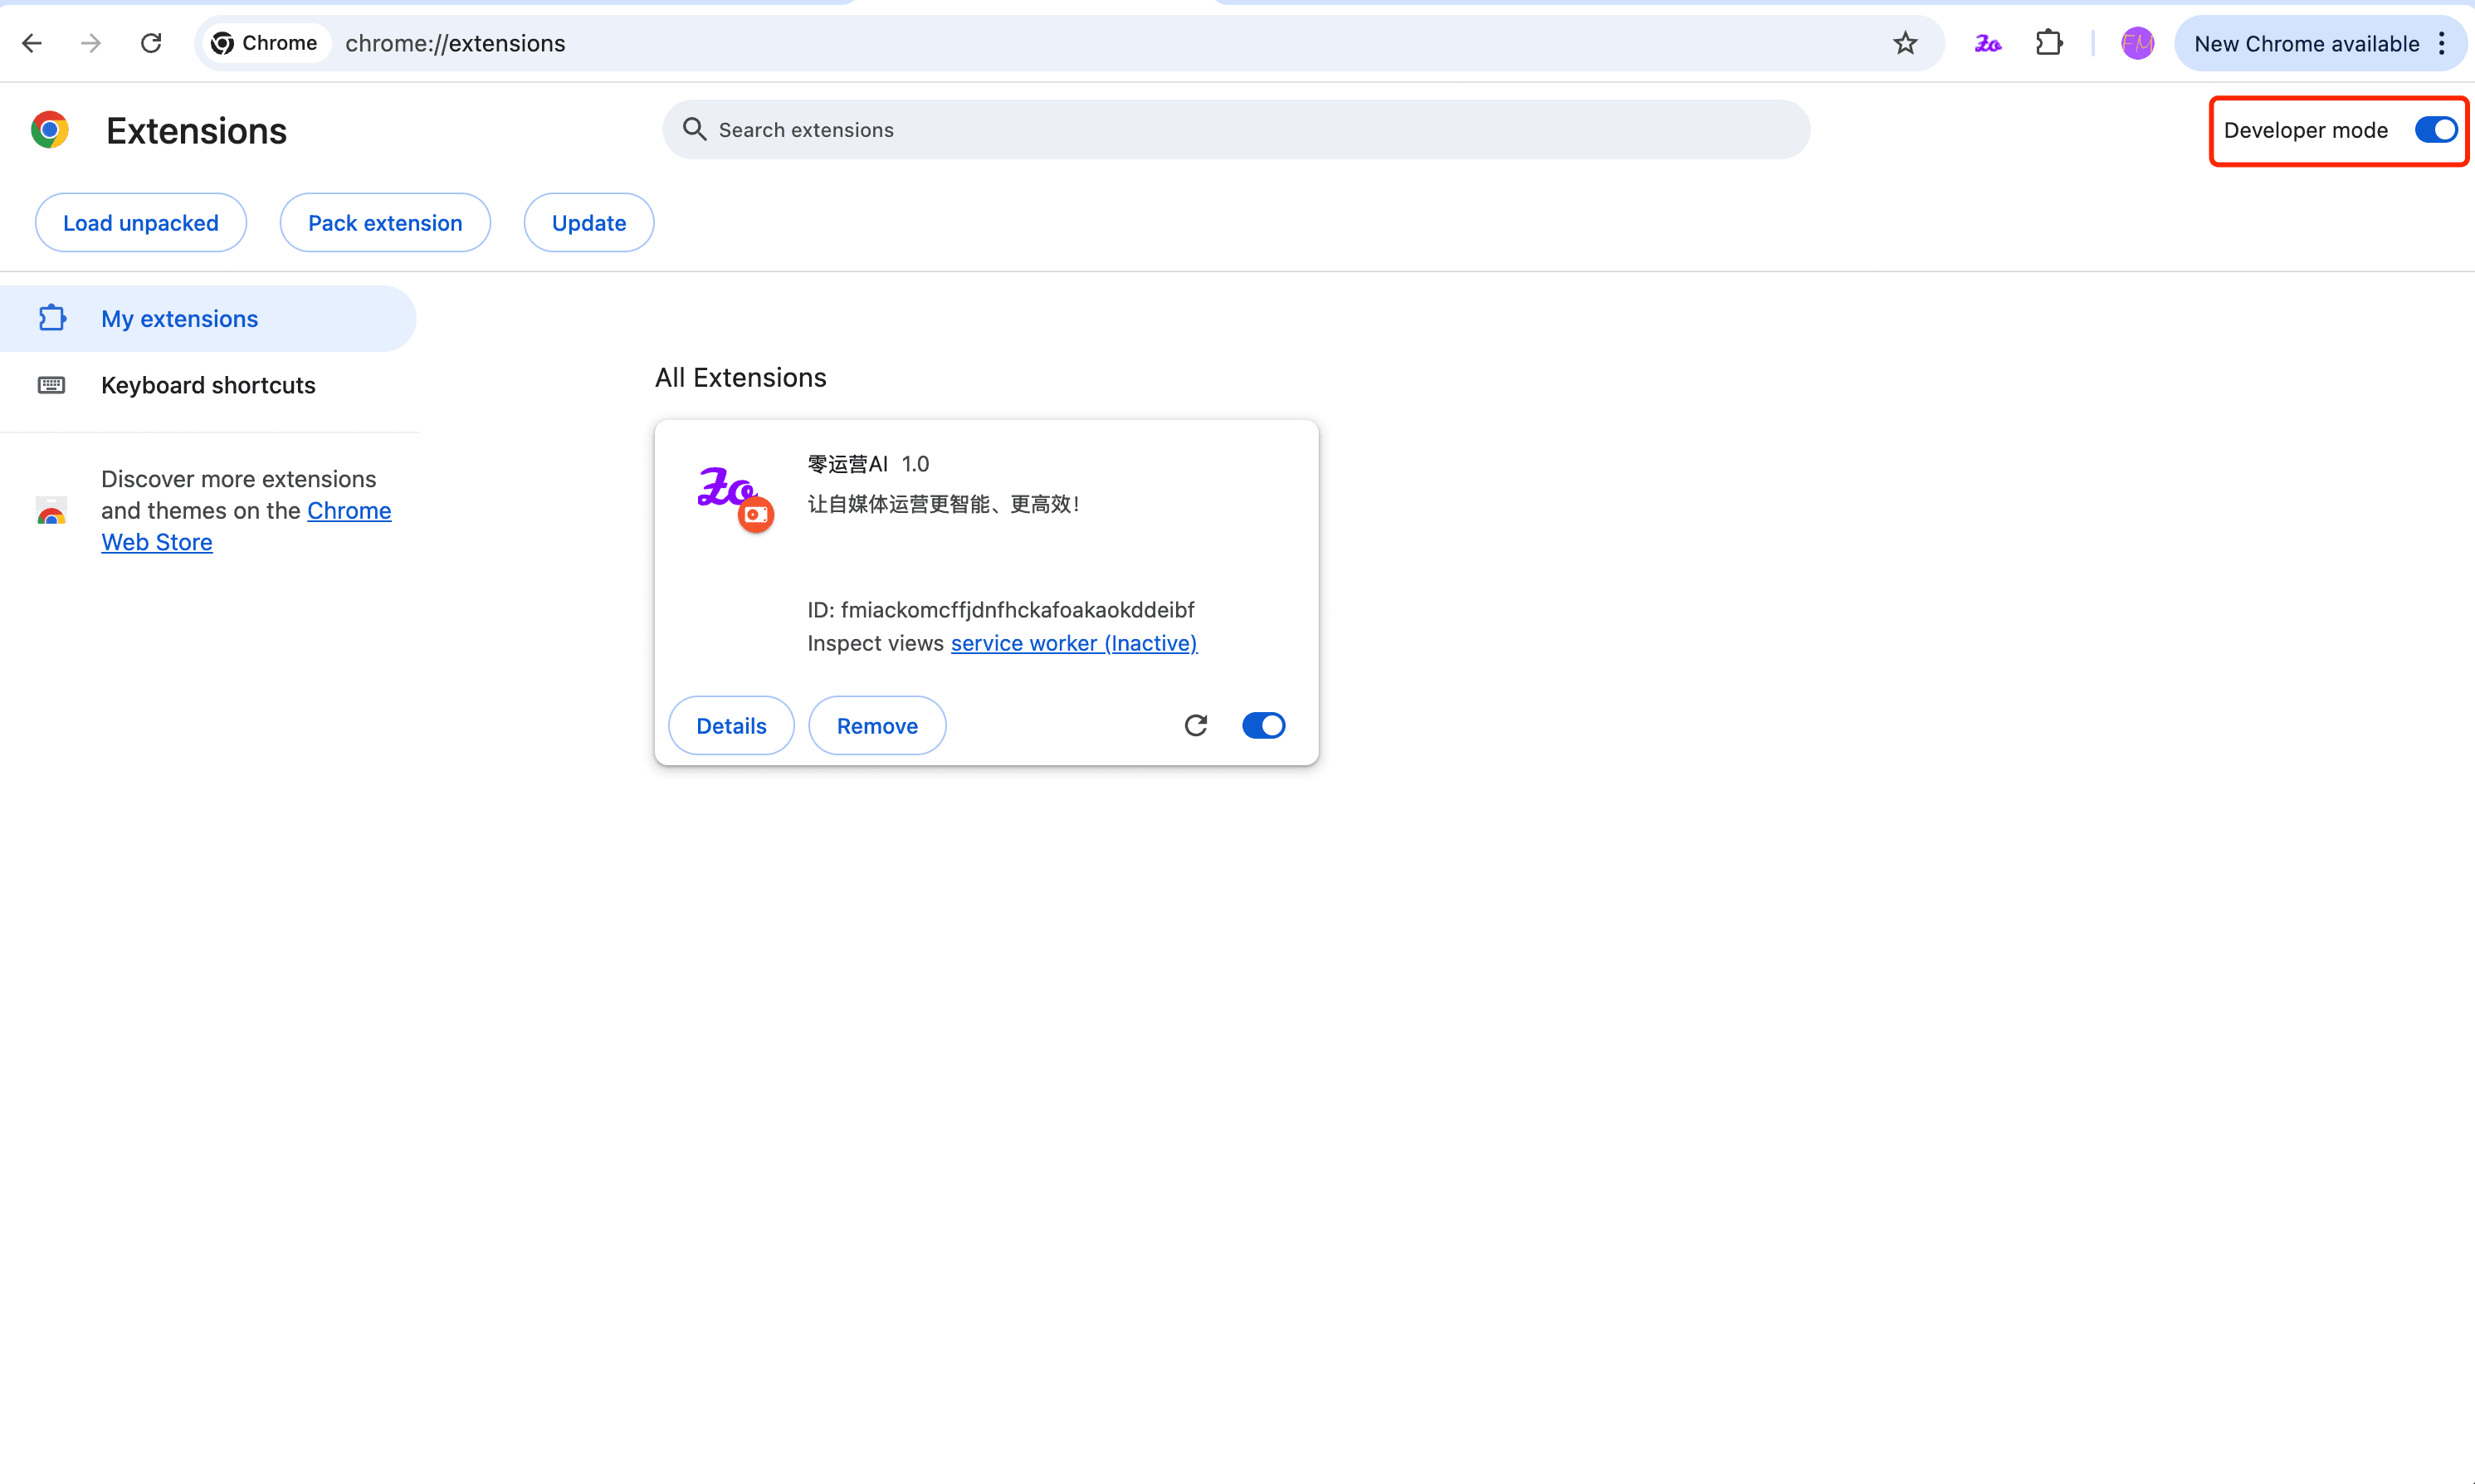Select My extensions tab
This screenshot has width=2475, height=1484.
click(x=178, y=318)
